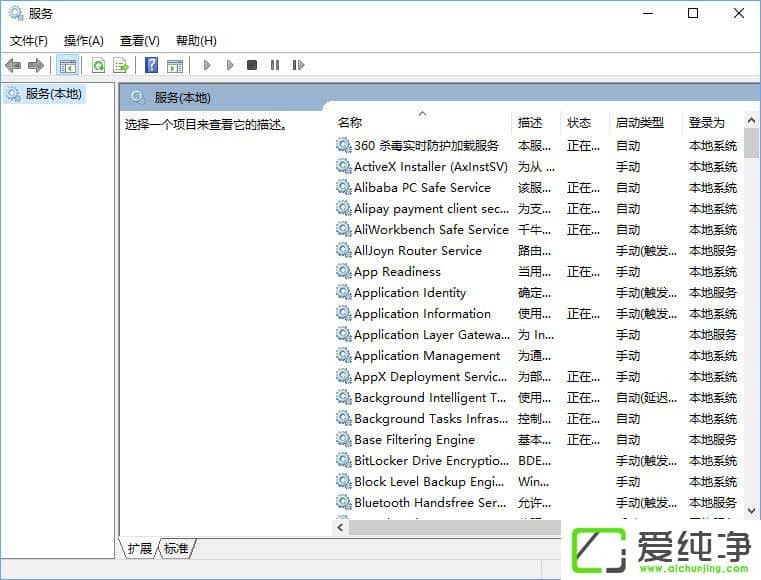The image size is (761, 580).
Task: Select the AllJoyn Router Service row
Action: click(537, 250)
